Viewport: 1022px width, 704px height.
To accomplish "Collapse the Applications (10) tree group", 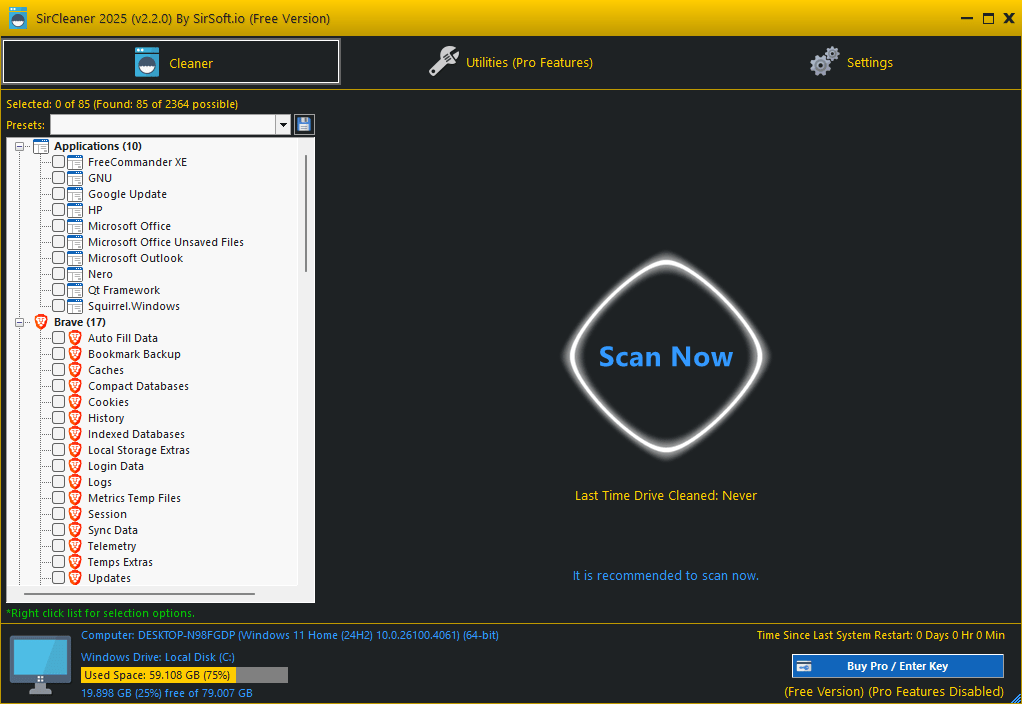I will click(20, 147).
